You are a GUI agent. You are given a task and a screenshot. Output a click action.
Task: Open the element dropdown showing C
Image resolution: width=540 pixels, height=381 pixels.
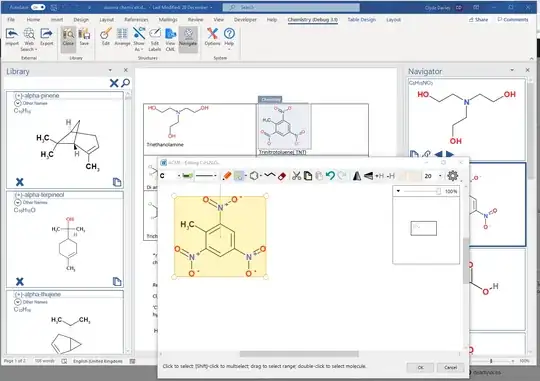170,176
